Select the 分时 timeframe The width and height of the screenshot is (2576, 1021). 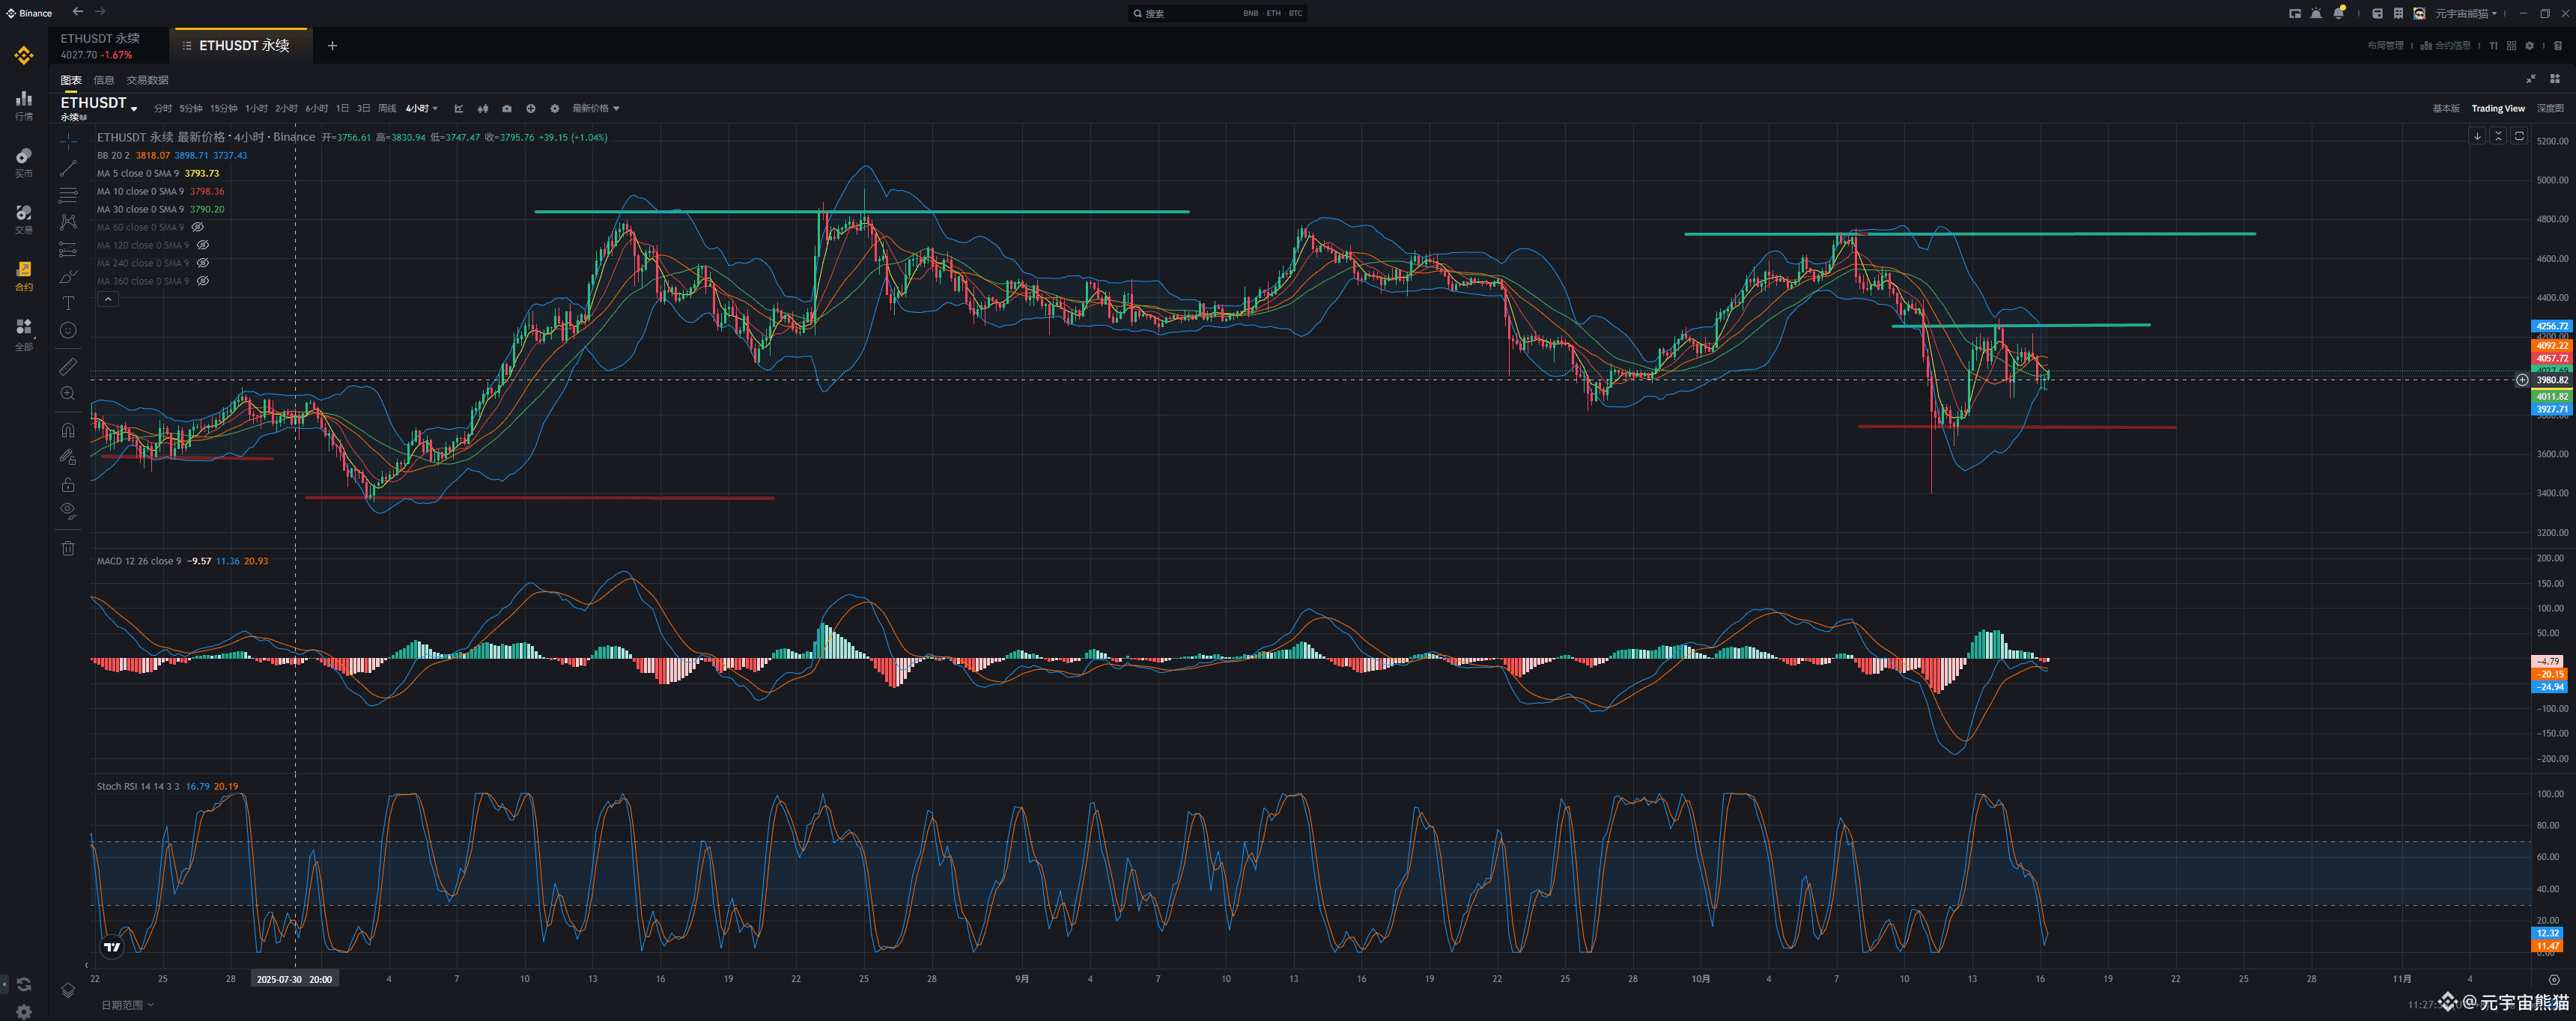click(163, 108)
